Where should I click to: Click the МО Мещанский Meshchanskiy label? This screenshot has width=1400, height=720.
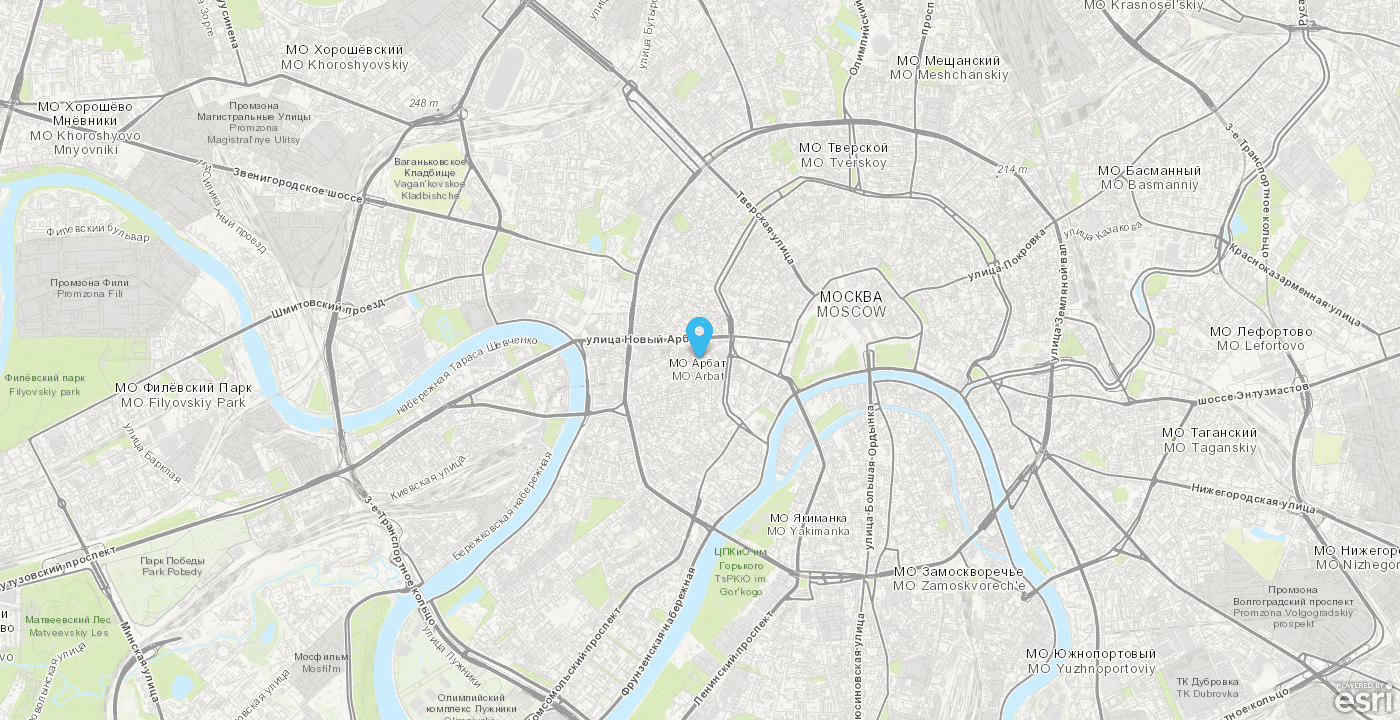tap(949, 68)
